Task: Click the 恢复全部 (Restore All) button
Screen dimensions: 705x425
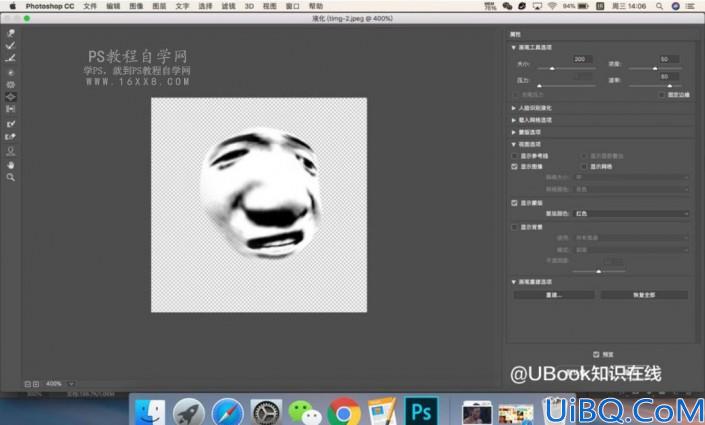Action: [x=644, y=295]
